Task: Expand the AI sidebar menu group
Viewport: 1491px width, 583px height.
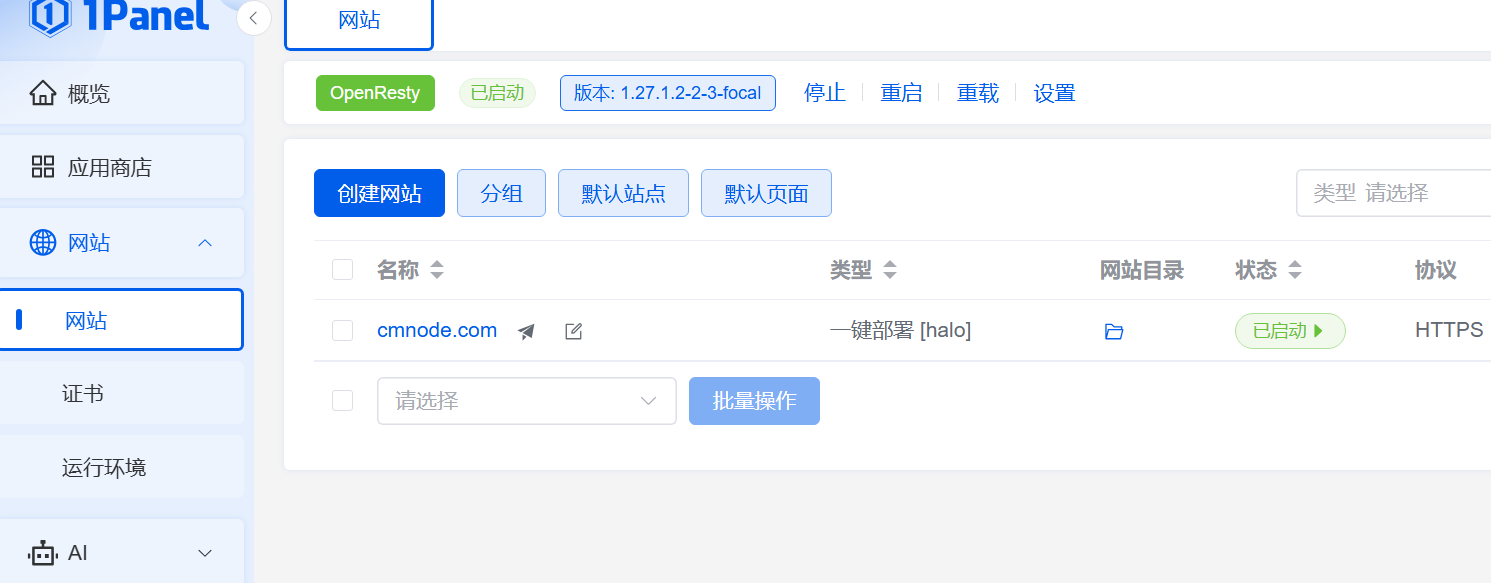Action: pyautogui.click(x=205, y=553)
